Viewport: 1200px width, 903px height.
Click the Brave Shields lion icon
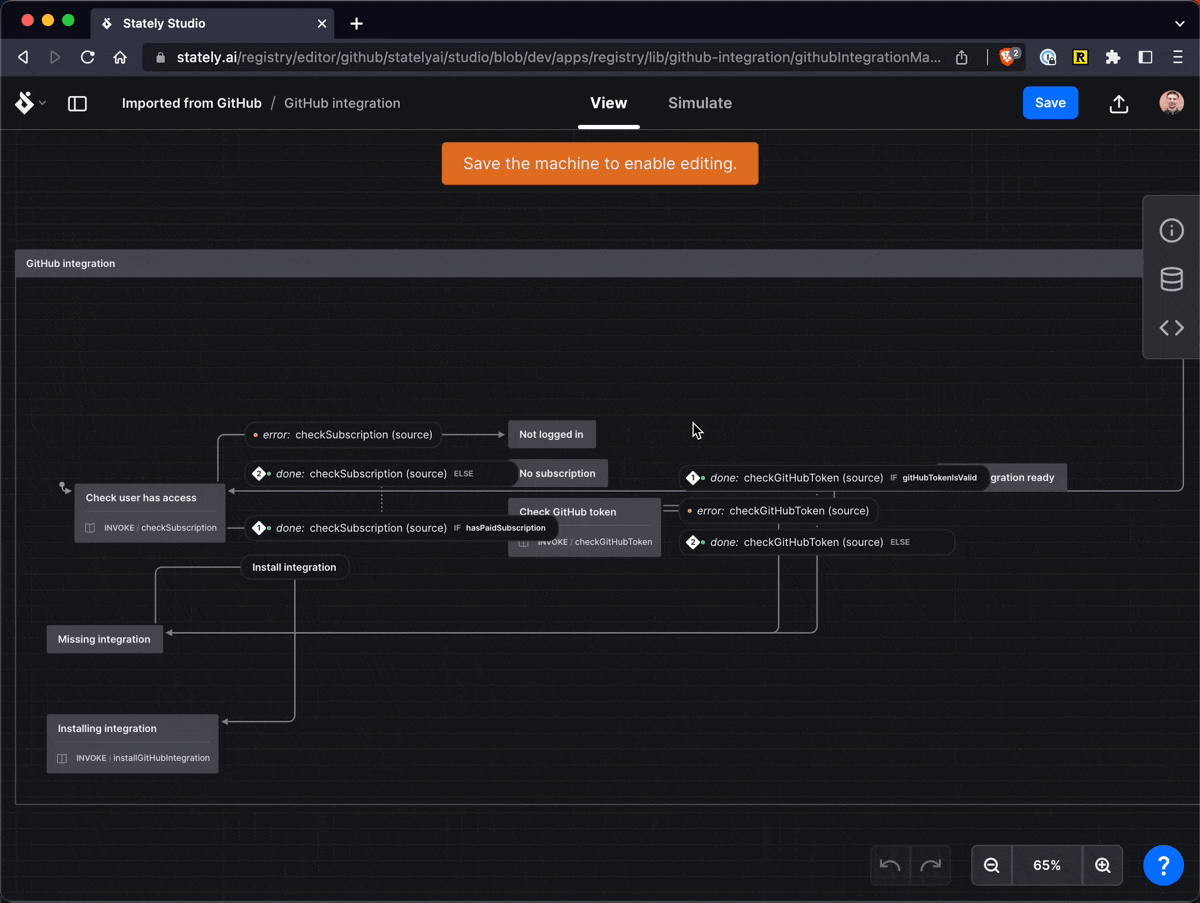[x=1007, y=57]
